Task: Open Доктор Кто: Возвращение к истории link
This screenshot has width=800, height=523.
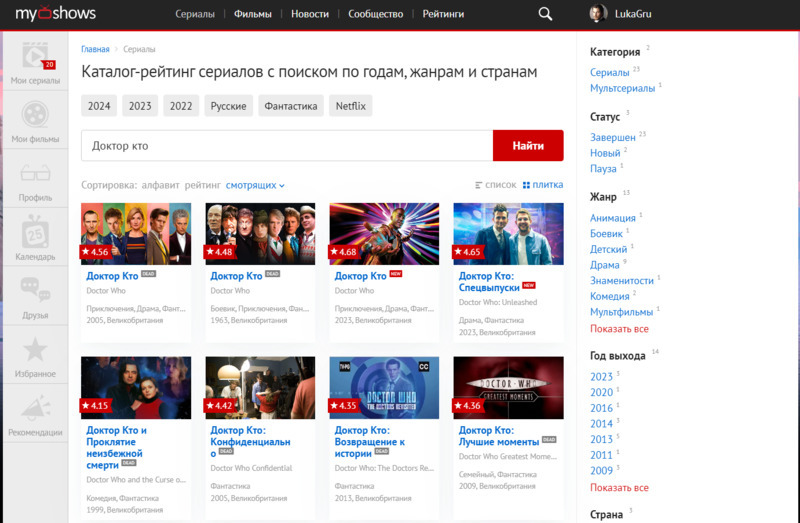Action: click(369, 442)
